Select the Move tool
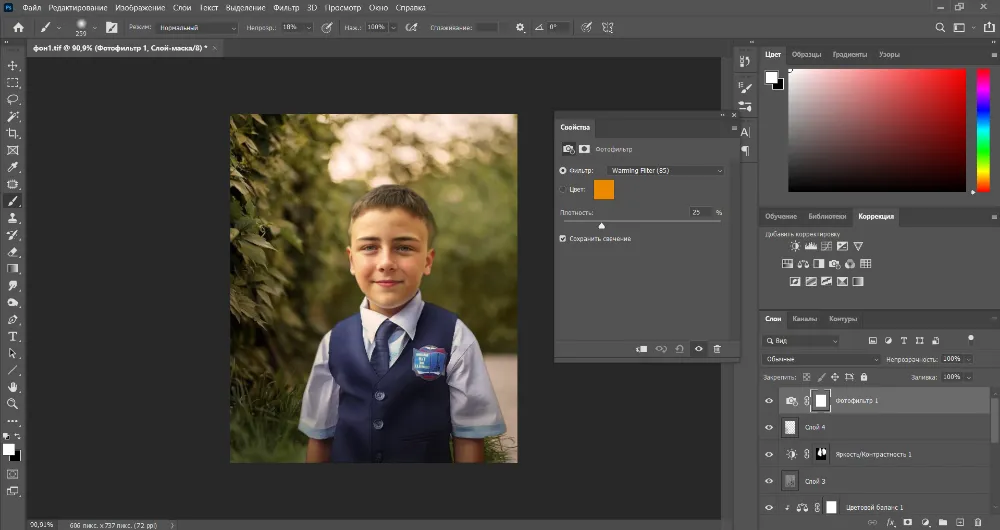This screenshot has height=530, width=1000. coord(13,65)
